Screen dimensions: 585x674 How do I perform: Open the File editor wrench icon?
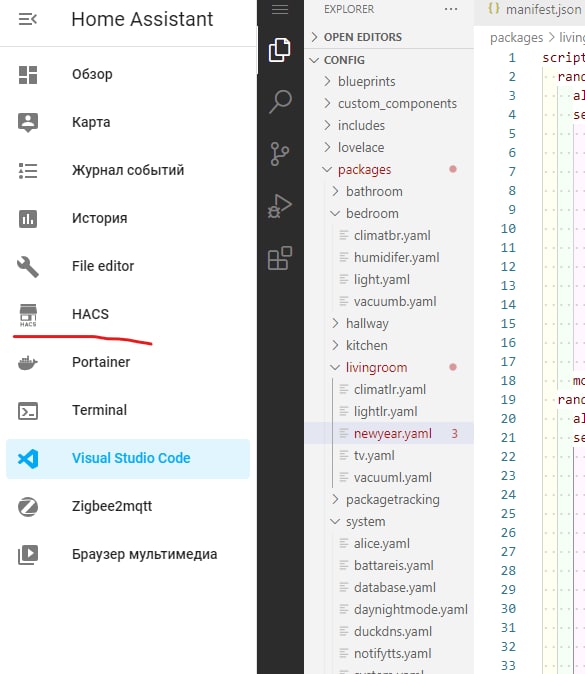pos(28,267)
